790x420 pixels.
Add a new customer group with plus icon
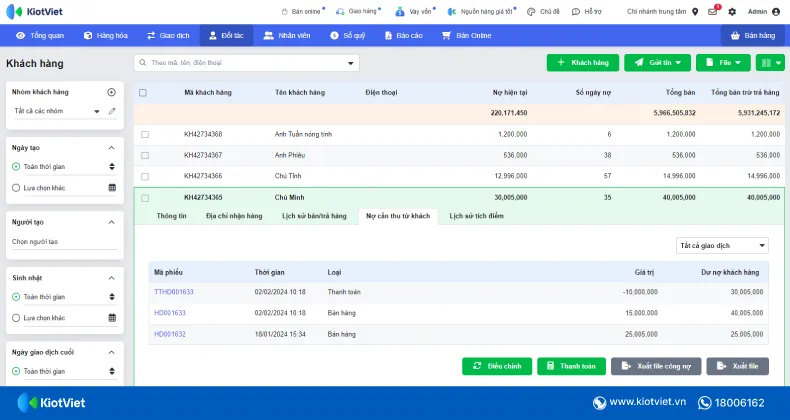[x=112, y=92]
